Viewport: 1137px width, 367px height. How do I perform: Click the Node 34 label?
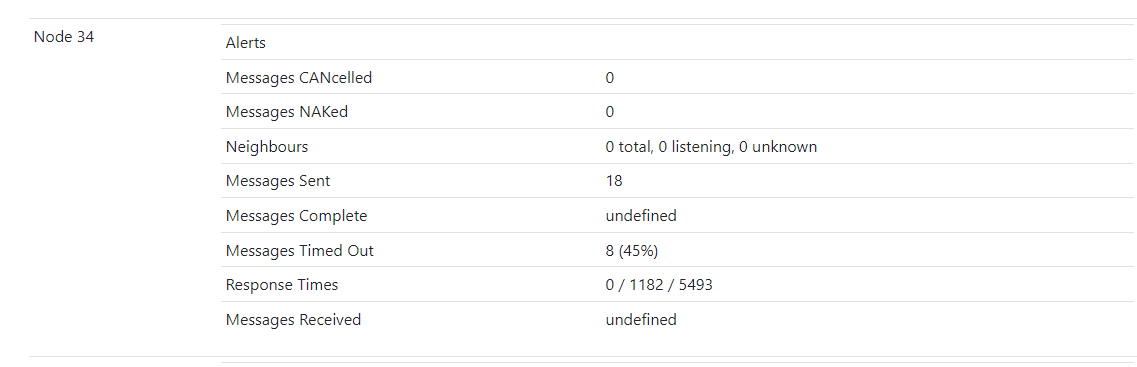click(x=64, y=37)
